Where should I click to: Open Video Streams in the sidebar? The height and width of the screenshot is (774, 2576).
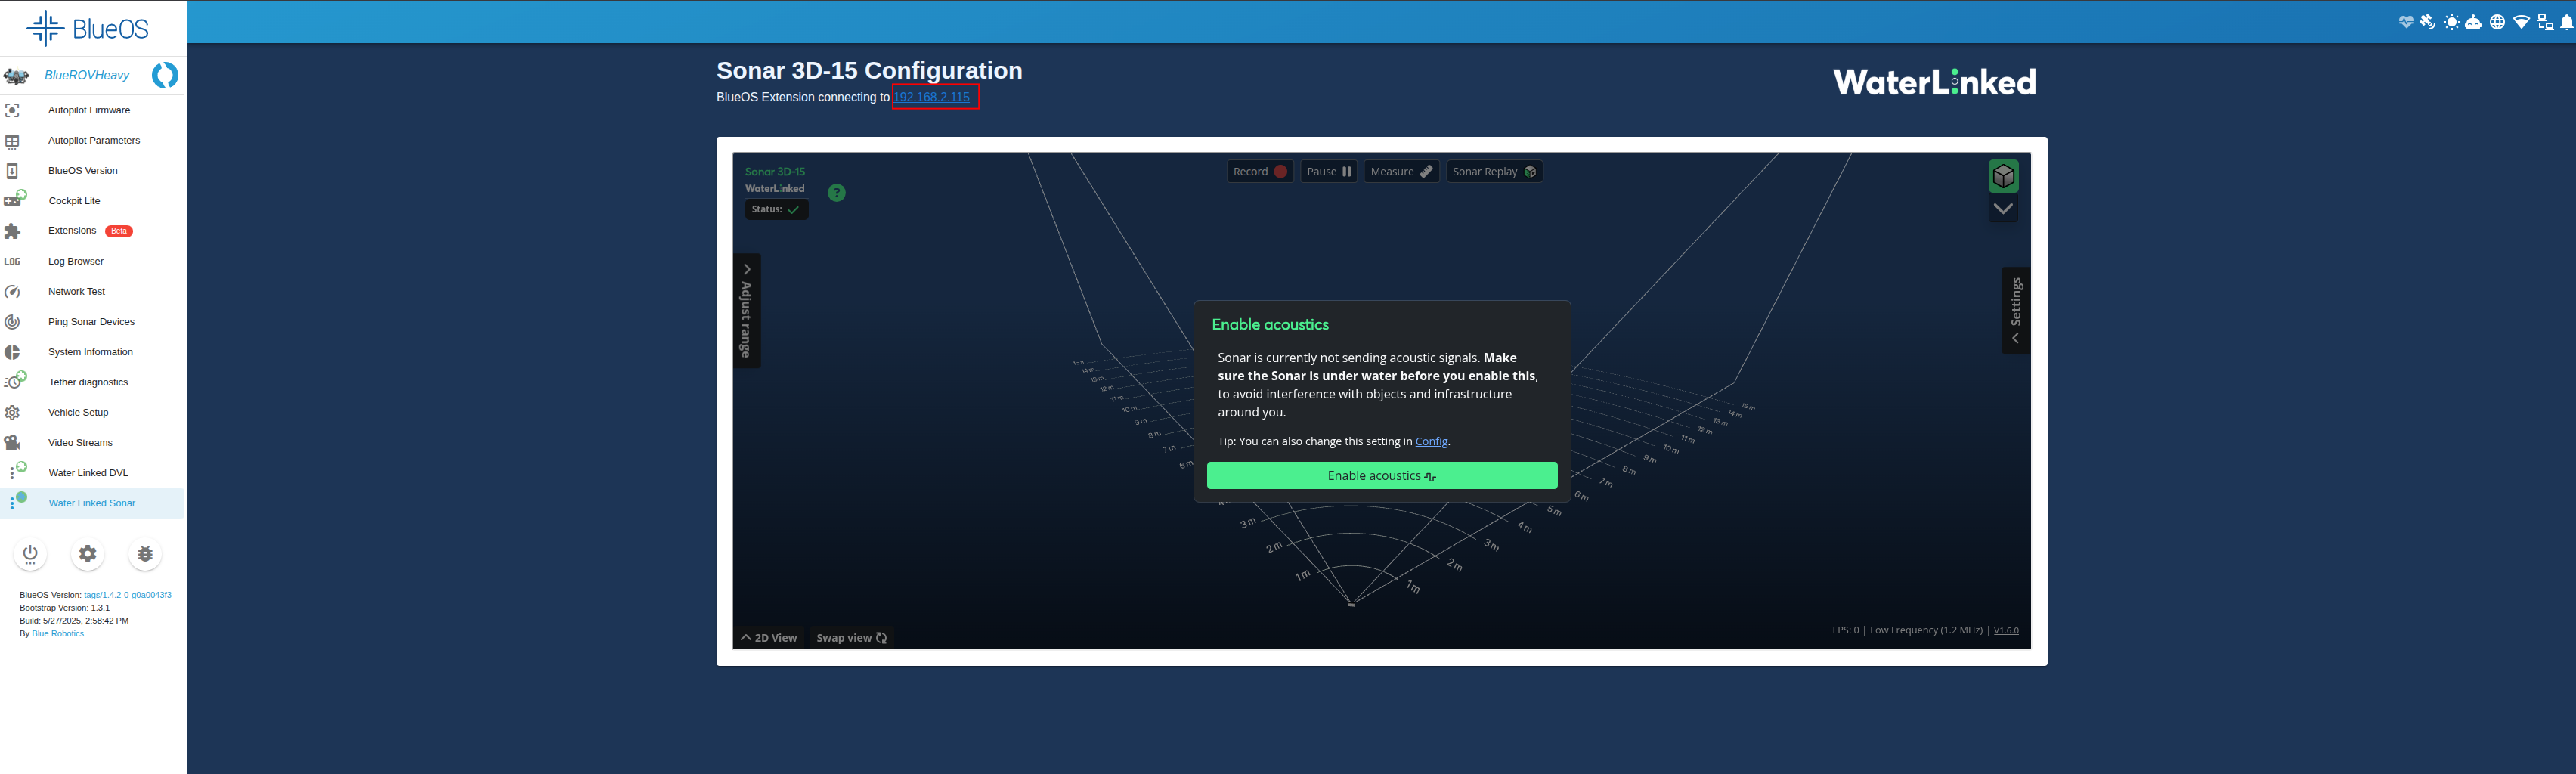(x=80, y=443)
